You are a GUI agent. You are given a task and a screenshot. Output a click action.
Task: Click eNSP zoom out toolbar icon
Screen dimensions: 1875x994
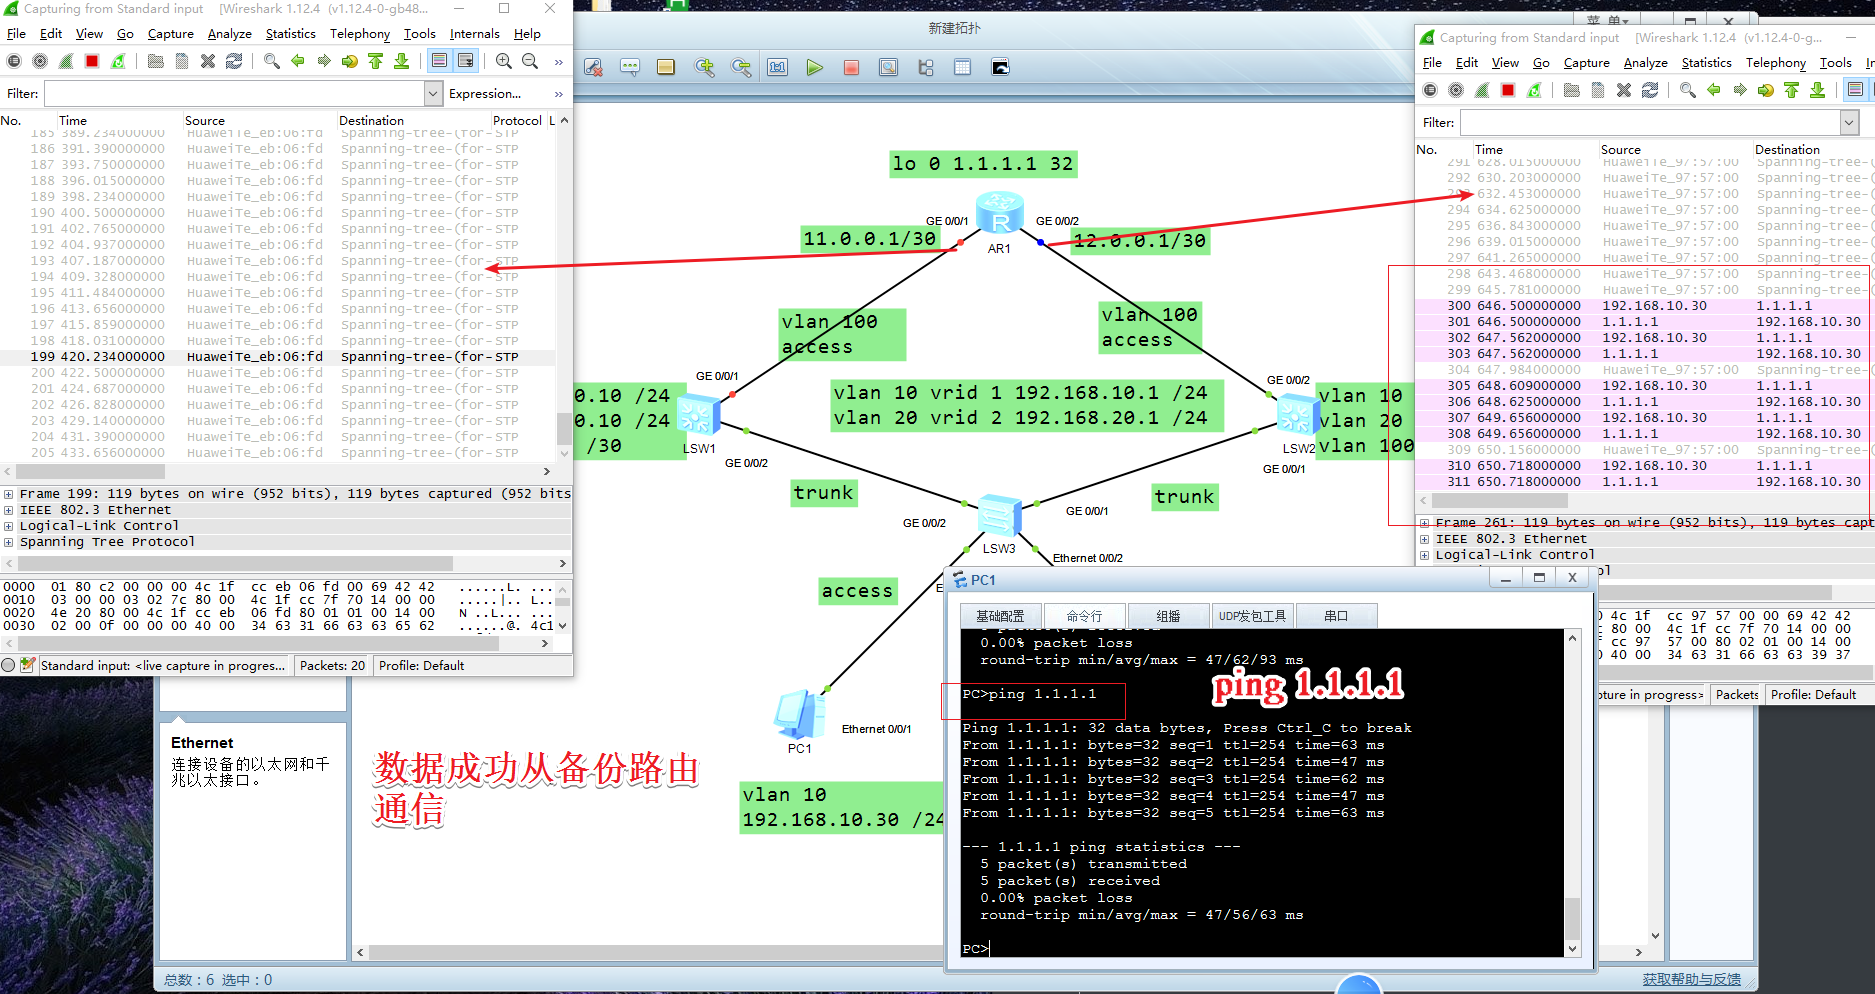tap(741, 67)
